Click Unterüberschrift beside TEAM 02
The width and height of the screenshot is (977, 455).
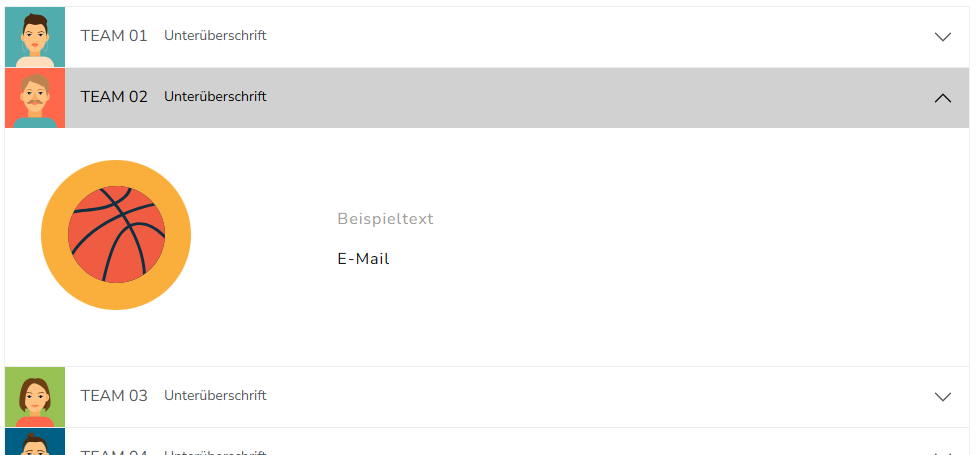click(215, 97)
